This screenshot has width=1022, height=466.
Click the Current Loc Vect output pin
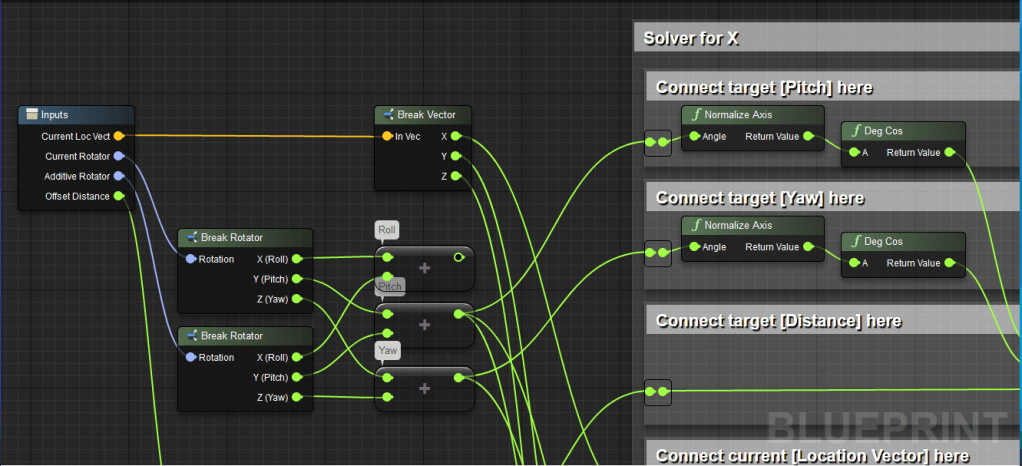pos(118,136)
